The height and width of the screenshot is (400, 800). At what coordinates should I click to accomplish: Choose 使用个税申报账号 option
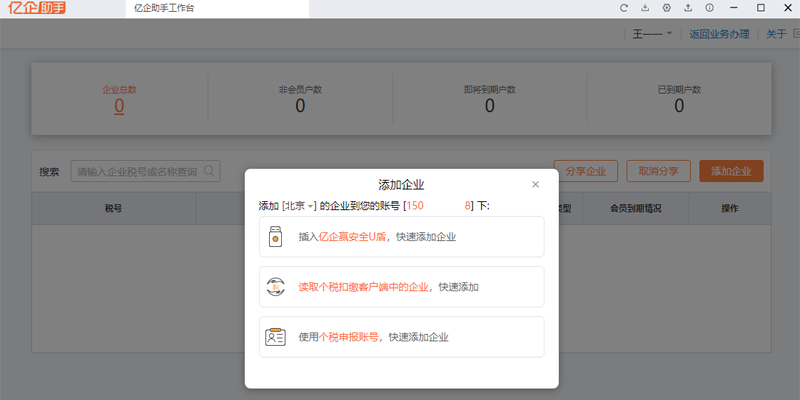402,337
